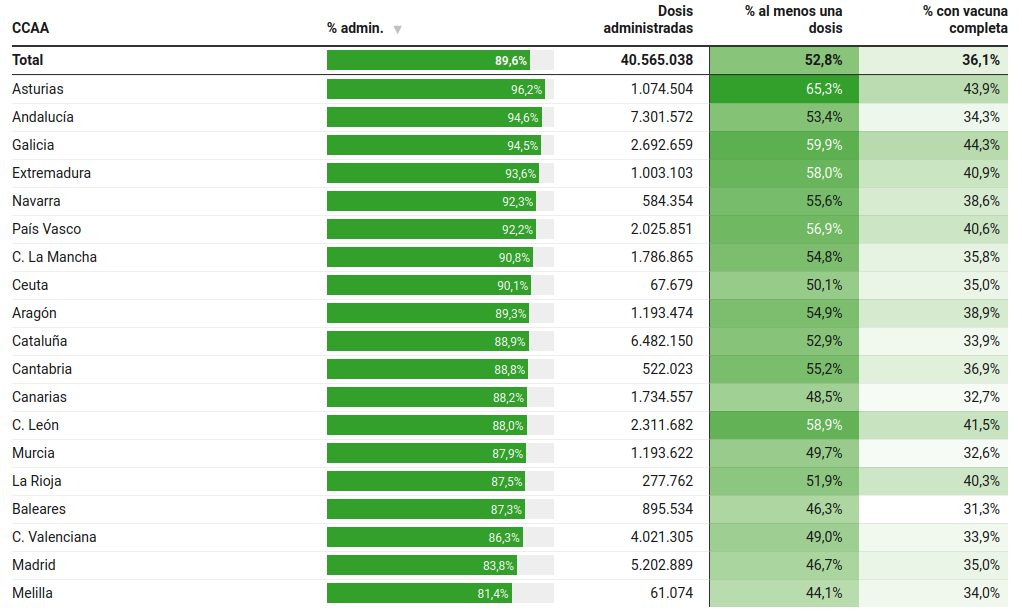Click the C. Valenciana region label
The width and height of the screenshot is (1022, 616).
(55, 537)
